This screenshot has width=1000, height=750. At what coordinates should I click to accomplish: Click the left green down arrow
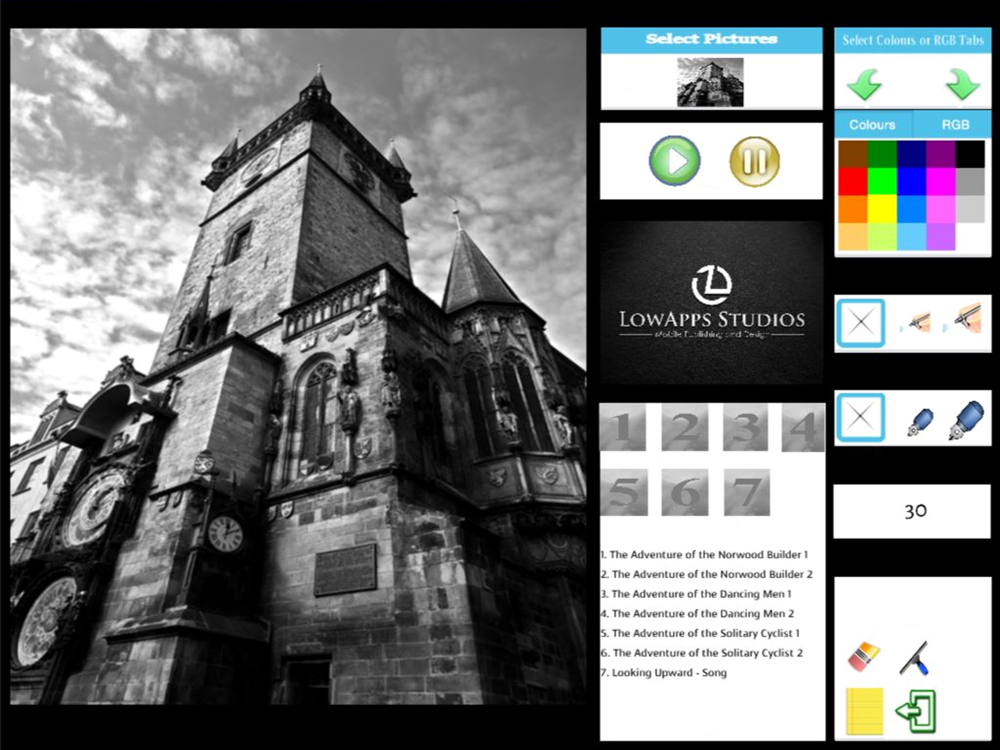[x=864, y=84]
